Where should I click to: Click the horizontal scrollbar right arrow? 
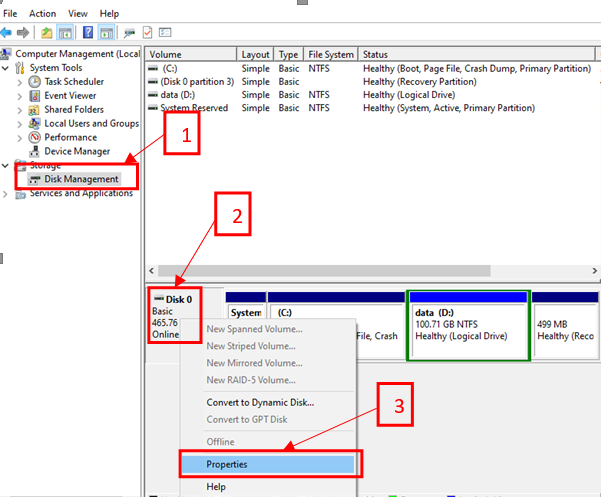pyautogui.click(x=595, y=270)
